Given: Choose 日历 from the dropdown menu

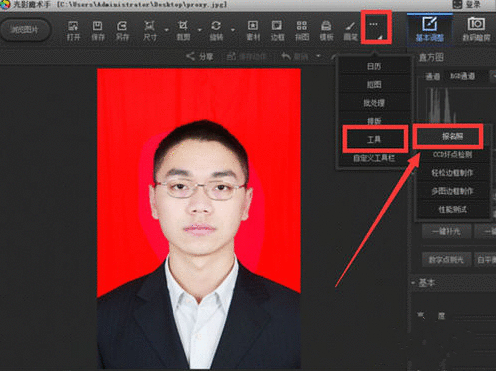Looking at the screenshot, I should pyautogui.click(x=374, y=66).
